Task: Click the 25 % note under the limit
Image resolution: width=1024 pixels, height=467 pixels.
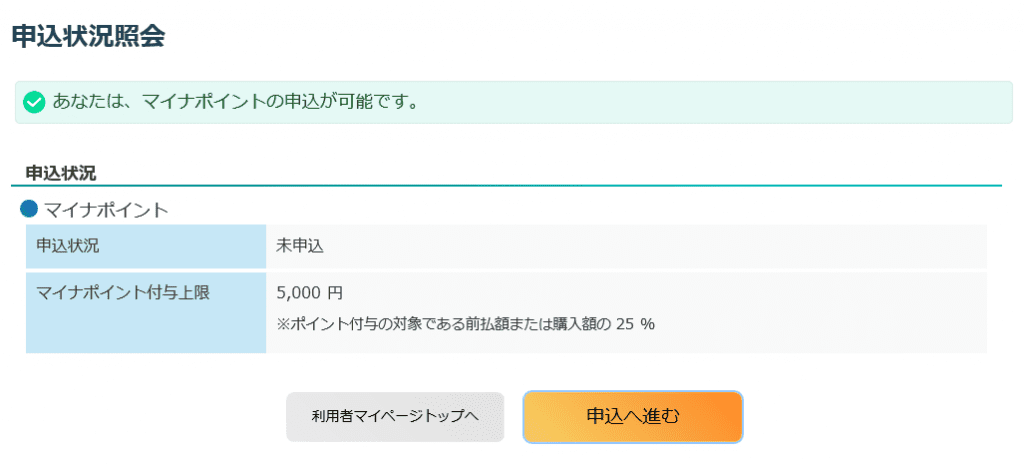Action: coord(634,324)
